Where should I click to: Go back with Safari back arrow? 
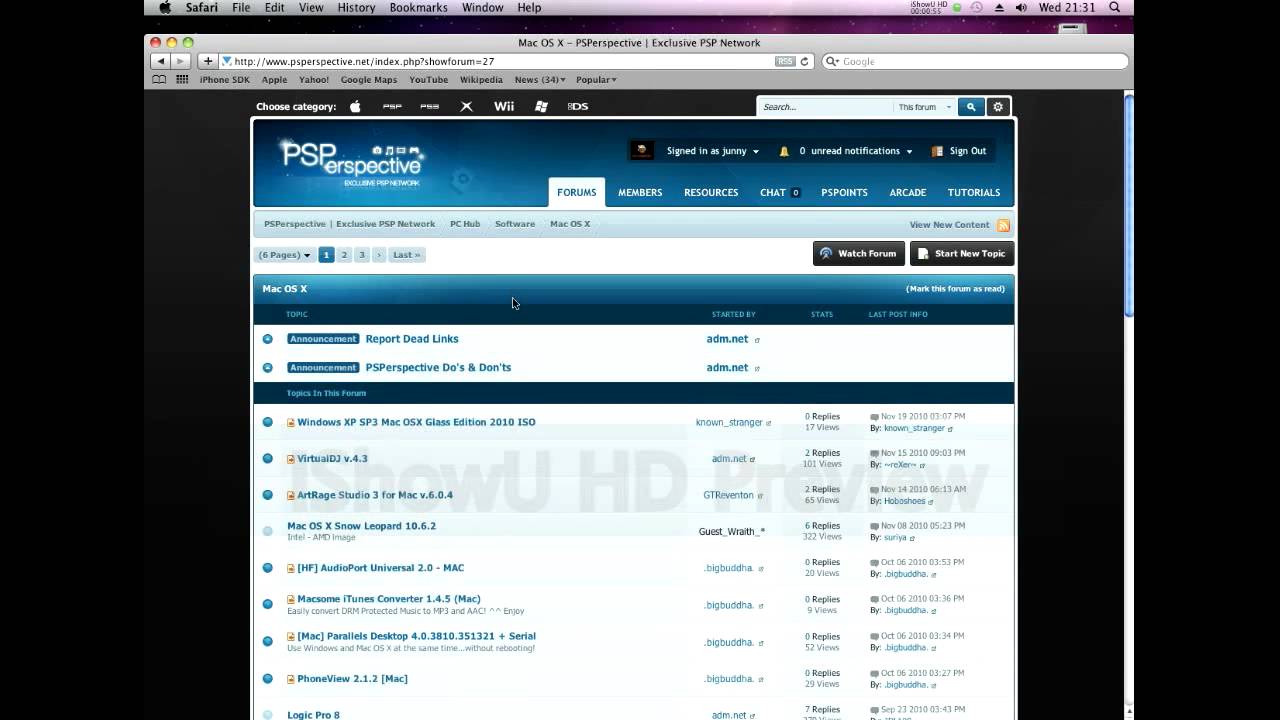tap(161, 61)
